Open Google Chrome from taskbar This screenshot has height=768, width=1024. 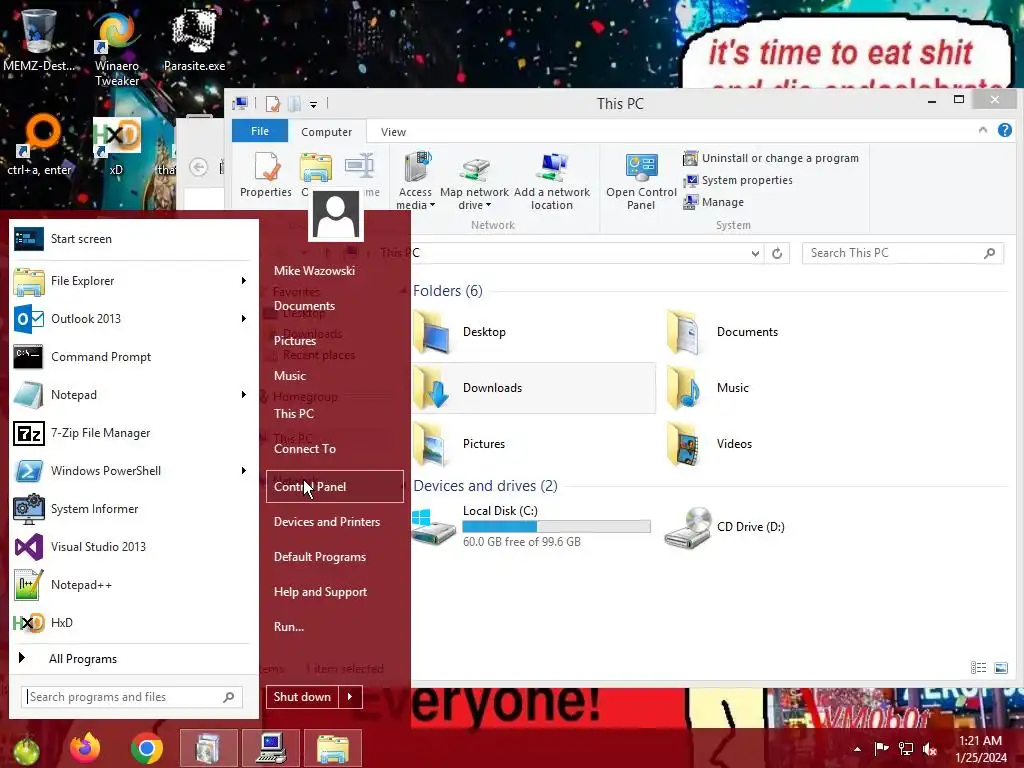coord(146,748)
